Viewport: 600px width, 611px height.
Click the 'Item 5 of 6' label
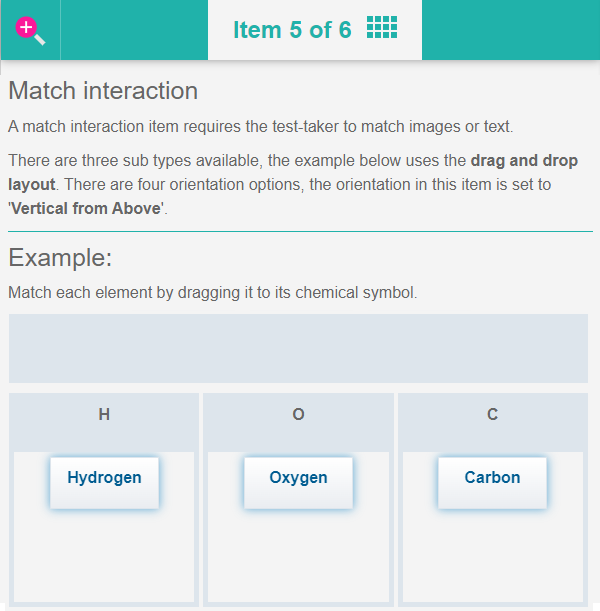292,30
